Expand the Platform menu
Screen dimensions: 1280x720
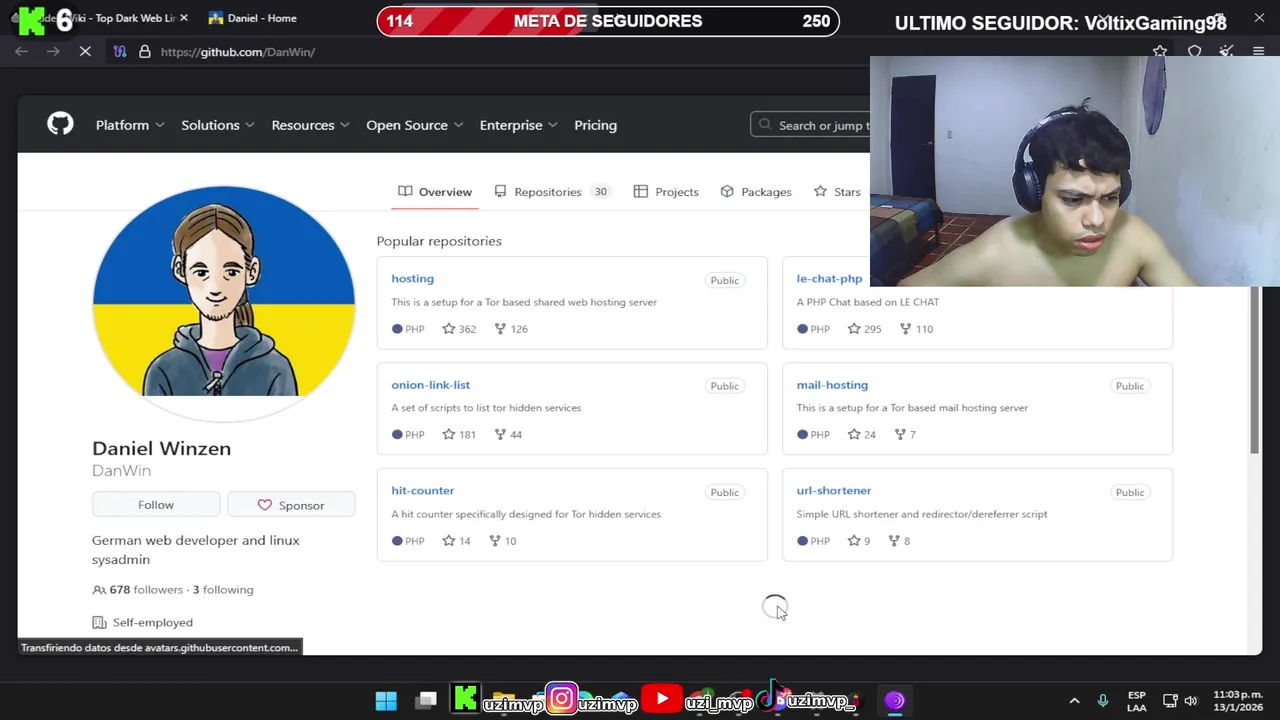pyautogui.click(x=129, y=125)
